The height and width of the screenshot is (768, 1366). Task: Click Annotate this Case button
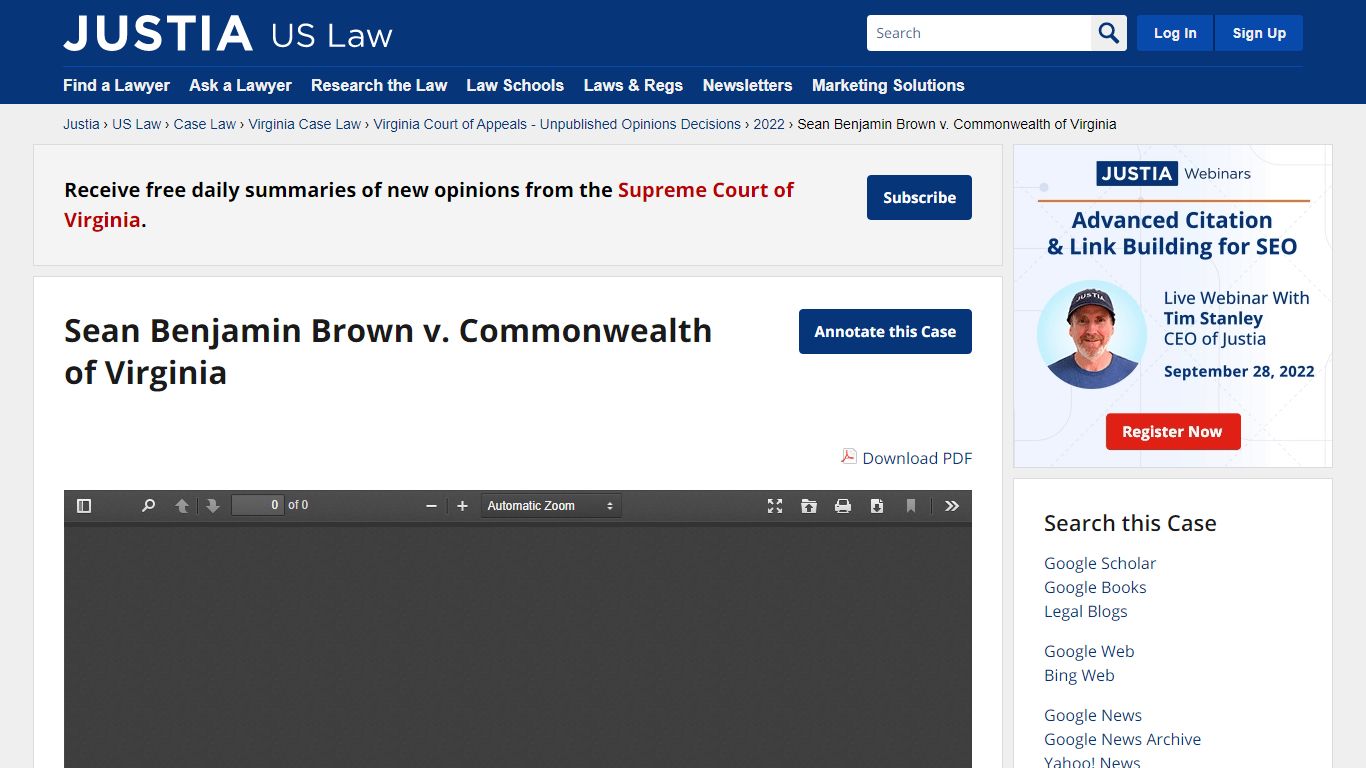[x=885, y=331]
